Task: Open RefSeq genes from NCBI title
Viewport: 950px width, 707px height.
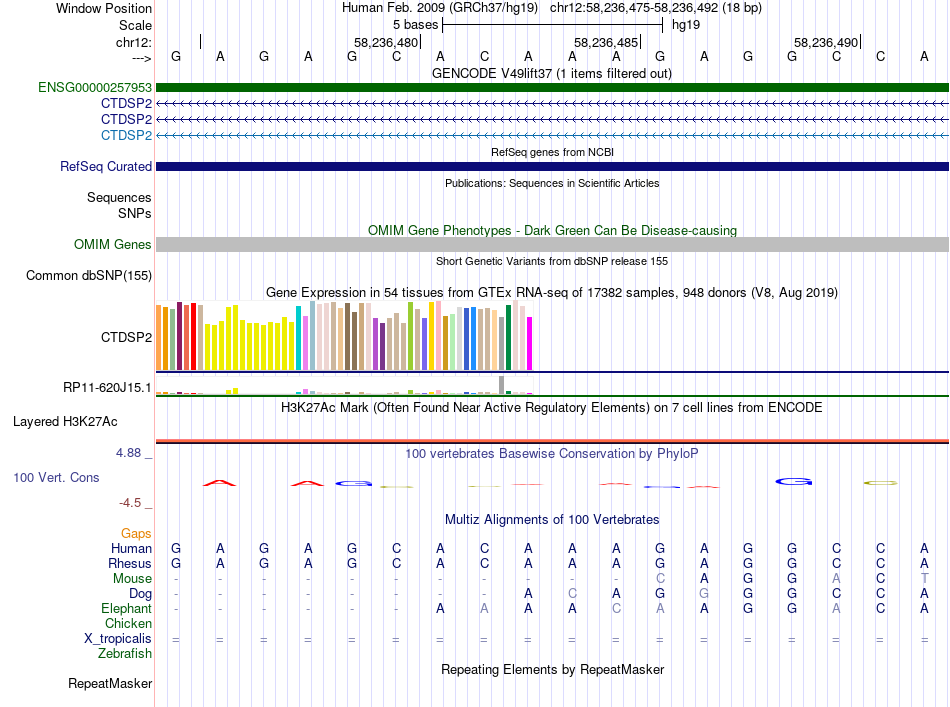Action: (552, 152)
